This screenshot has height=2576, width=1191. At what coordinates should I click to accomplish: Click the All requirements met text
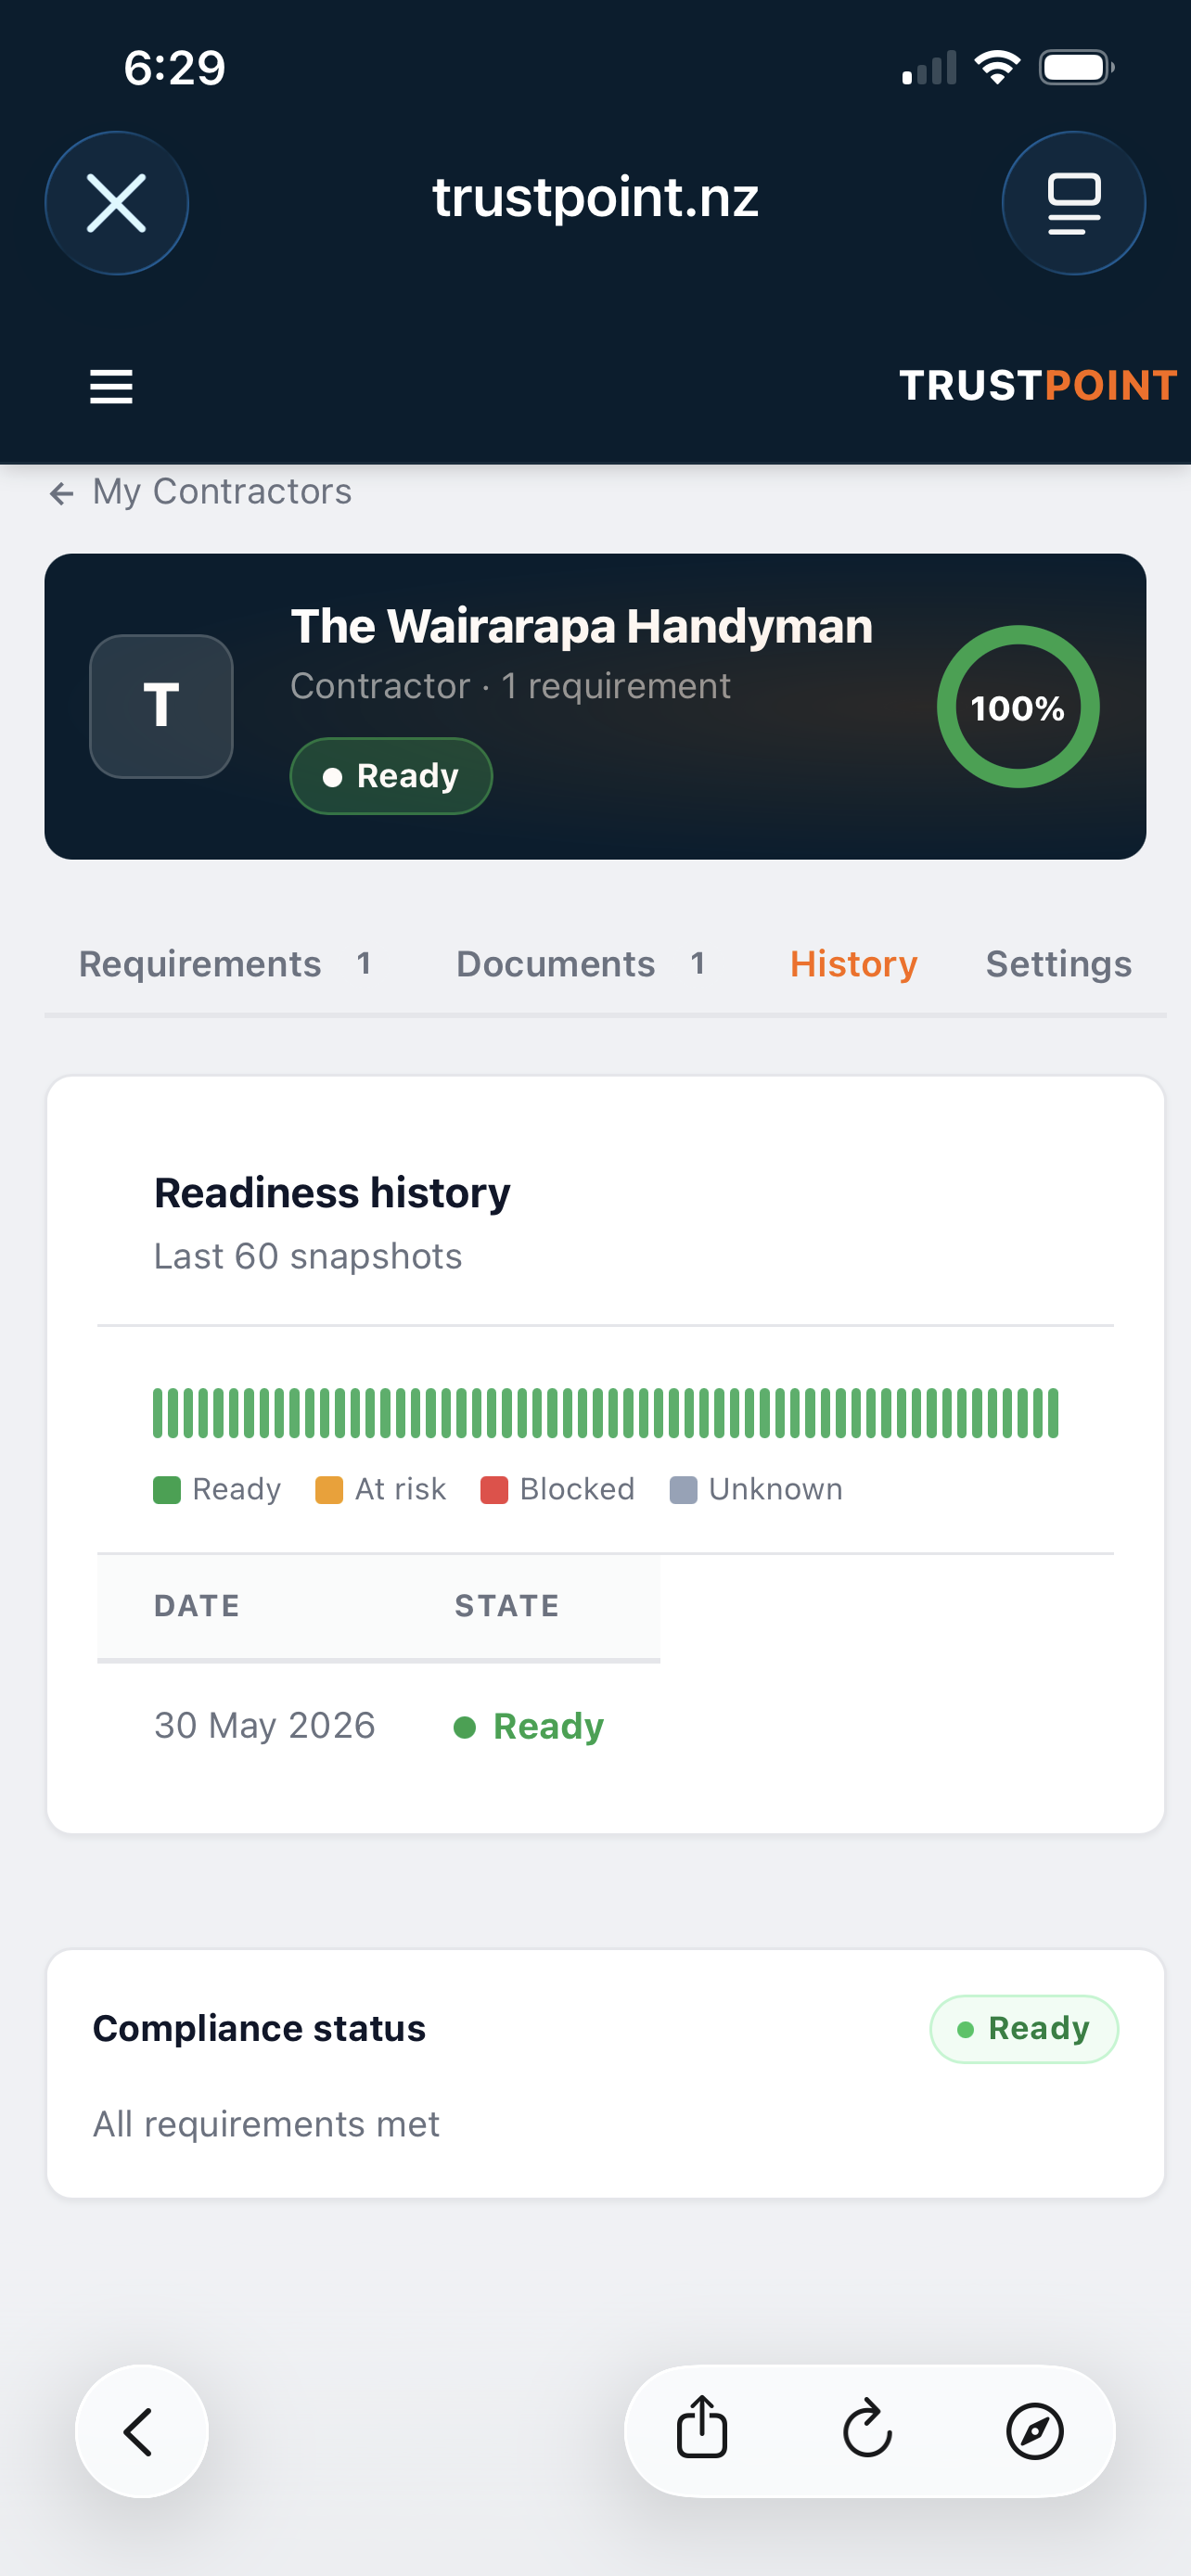point(266,2124)
